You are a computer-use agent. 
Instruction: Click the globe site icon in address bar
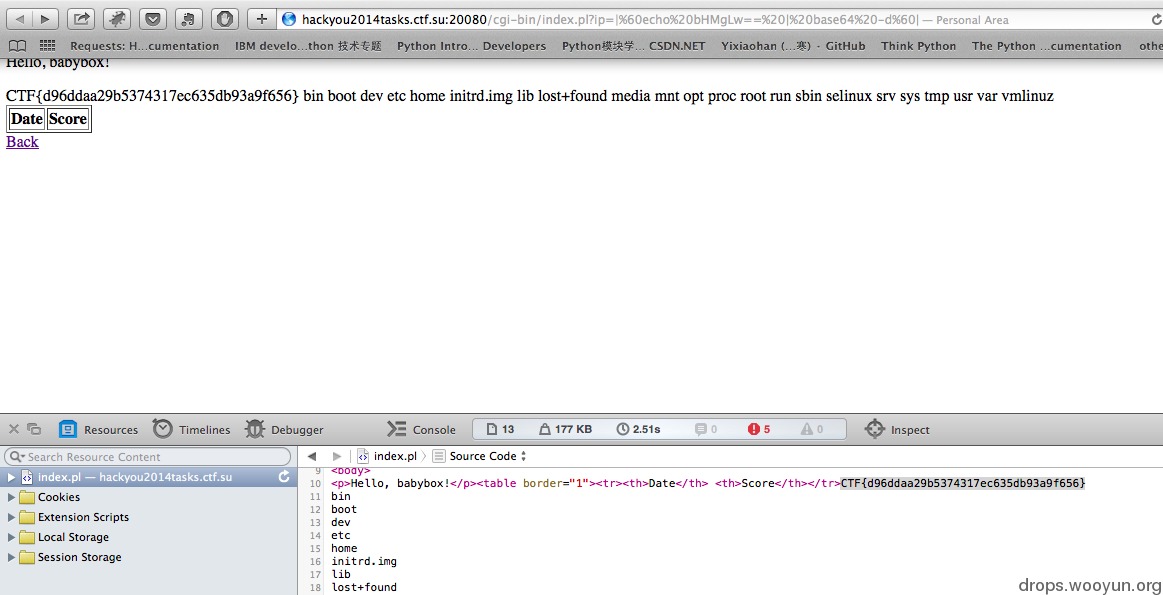[289, 19]
